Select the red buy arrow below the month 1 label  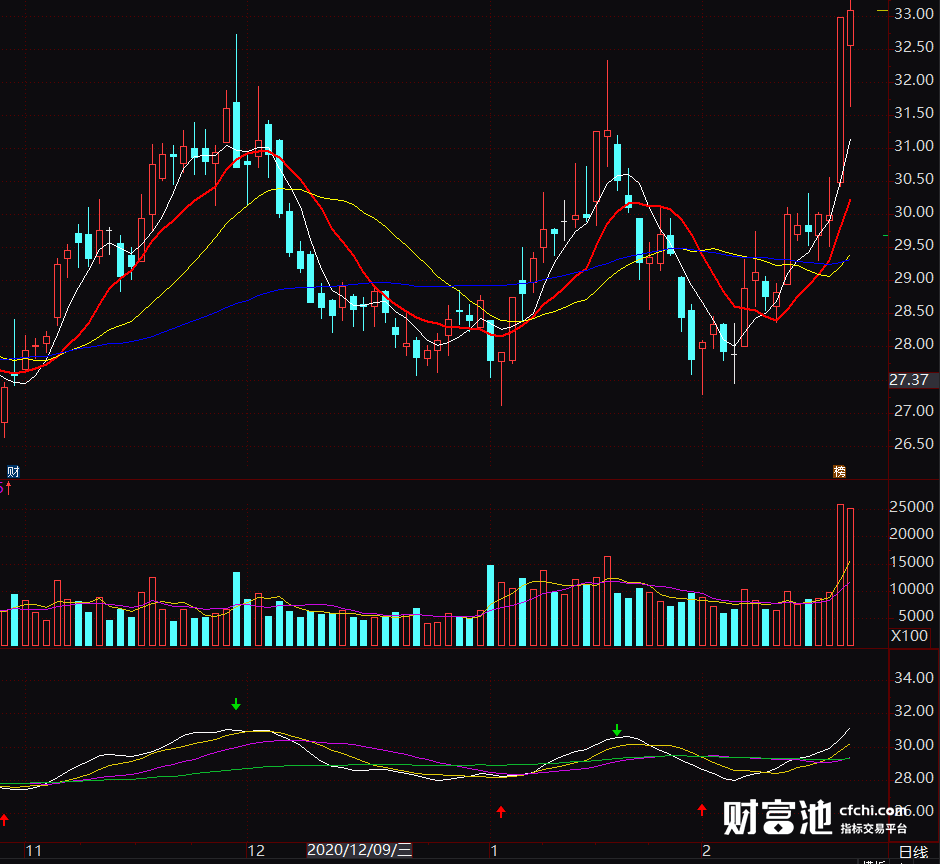pos(501,812)
